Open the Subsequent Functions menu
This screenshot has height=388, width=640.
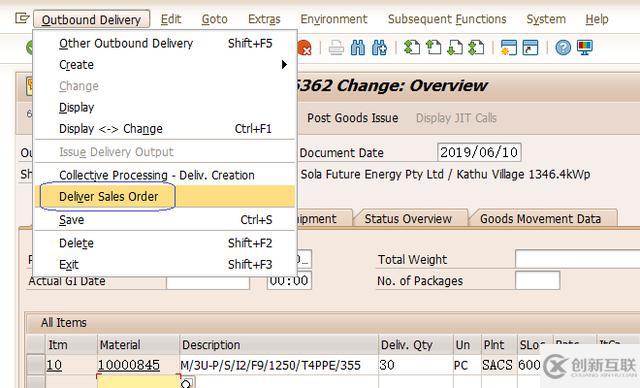tap(447, 19)
